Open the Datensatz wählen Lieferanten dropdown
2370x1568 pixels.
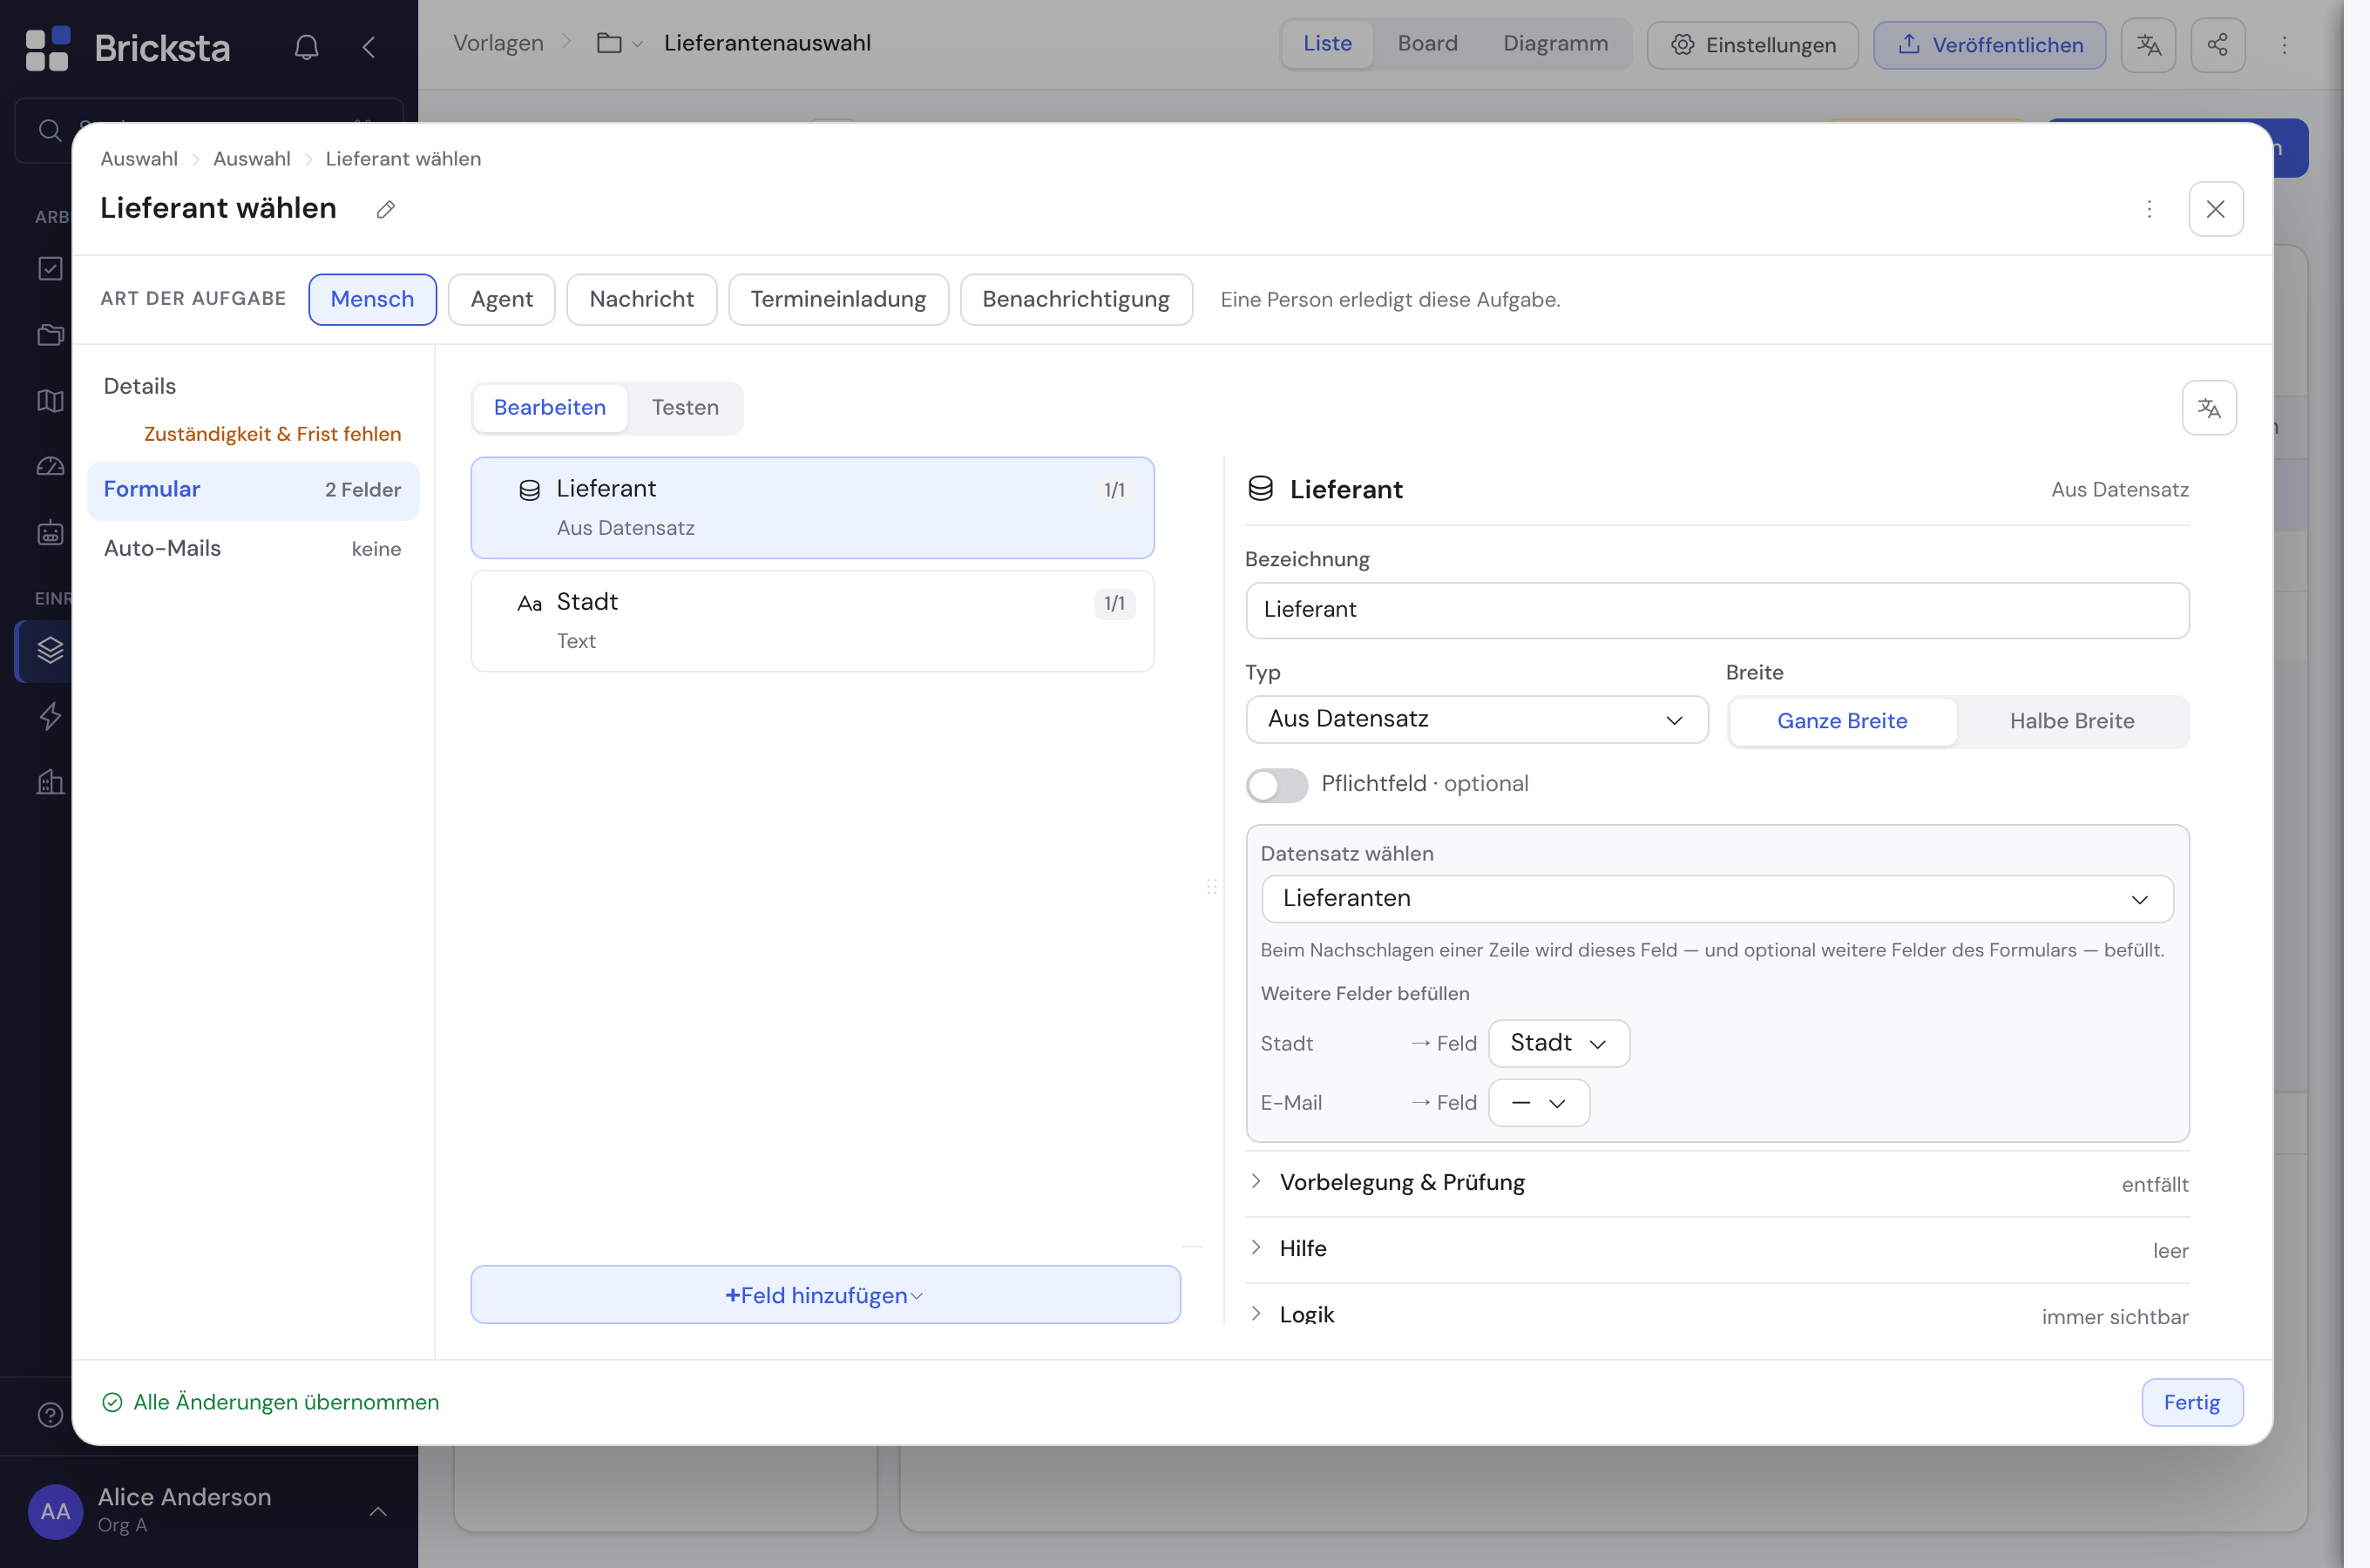tap(1717, 899)
